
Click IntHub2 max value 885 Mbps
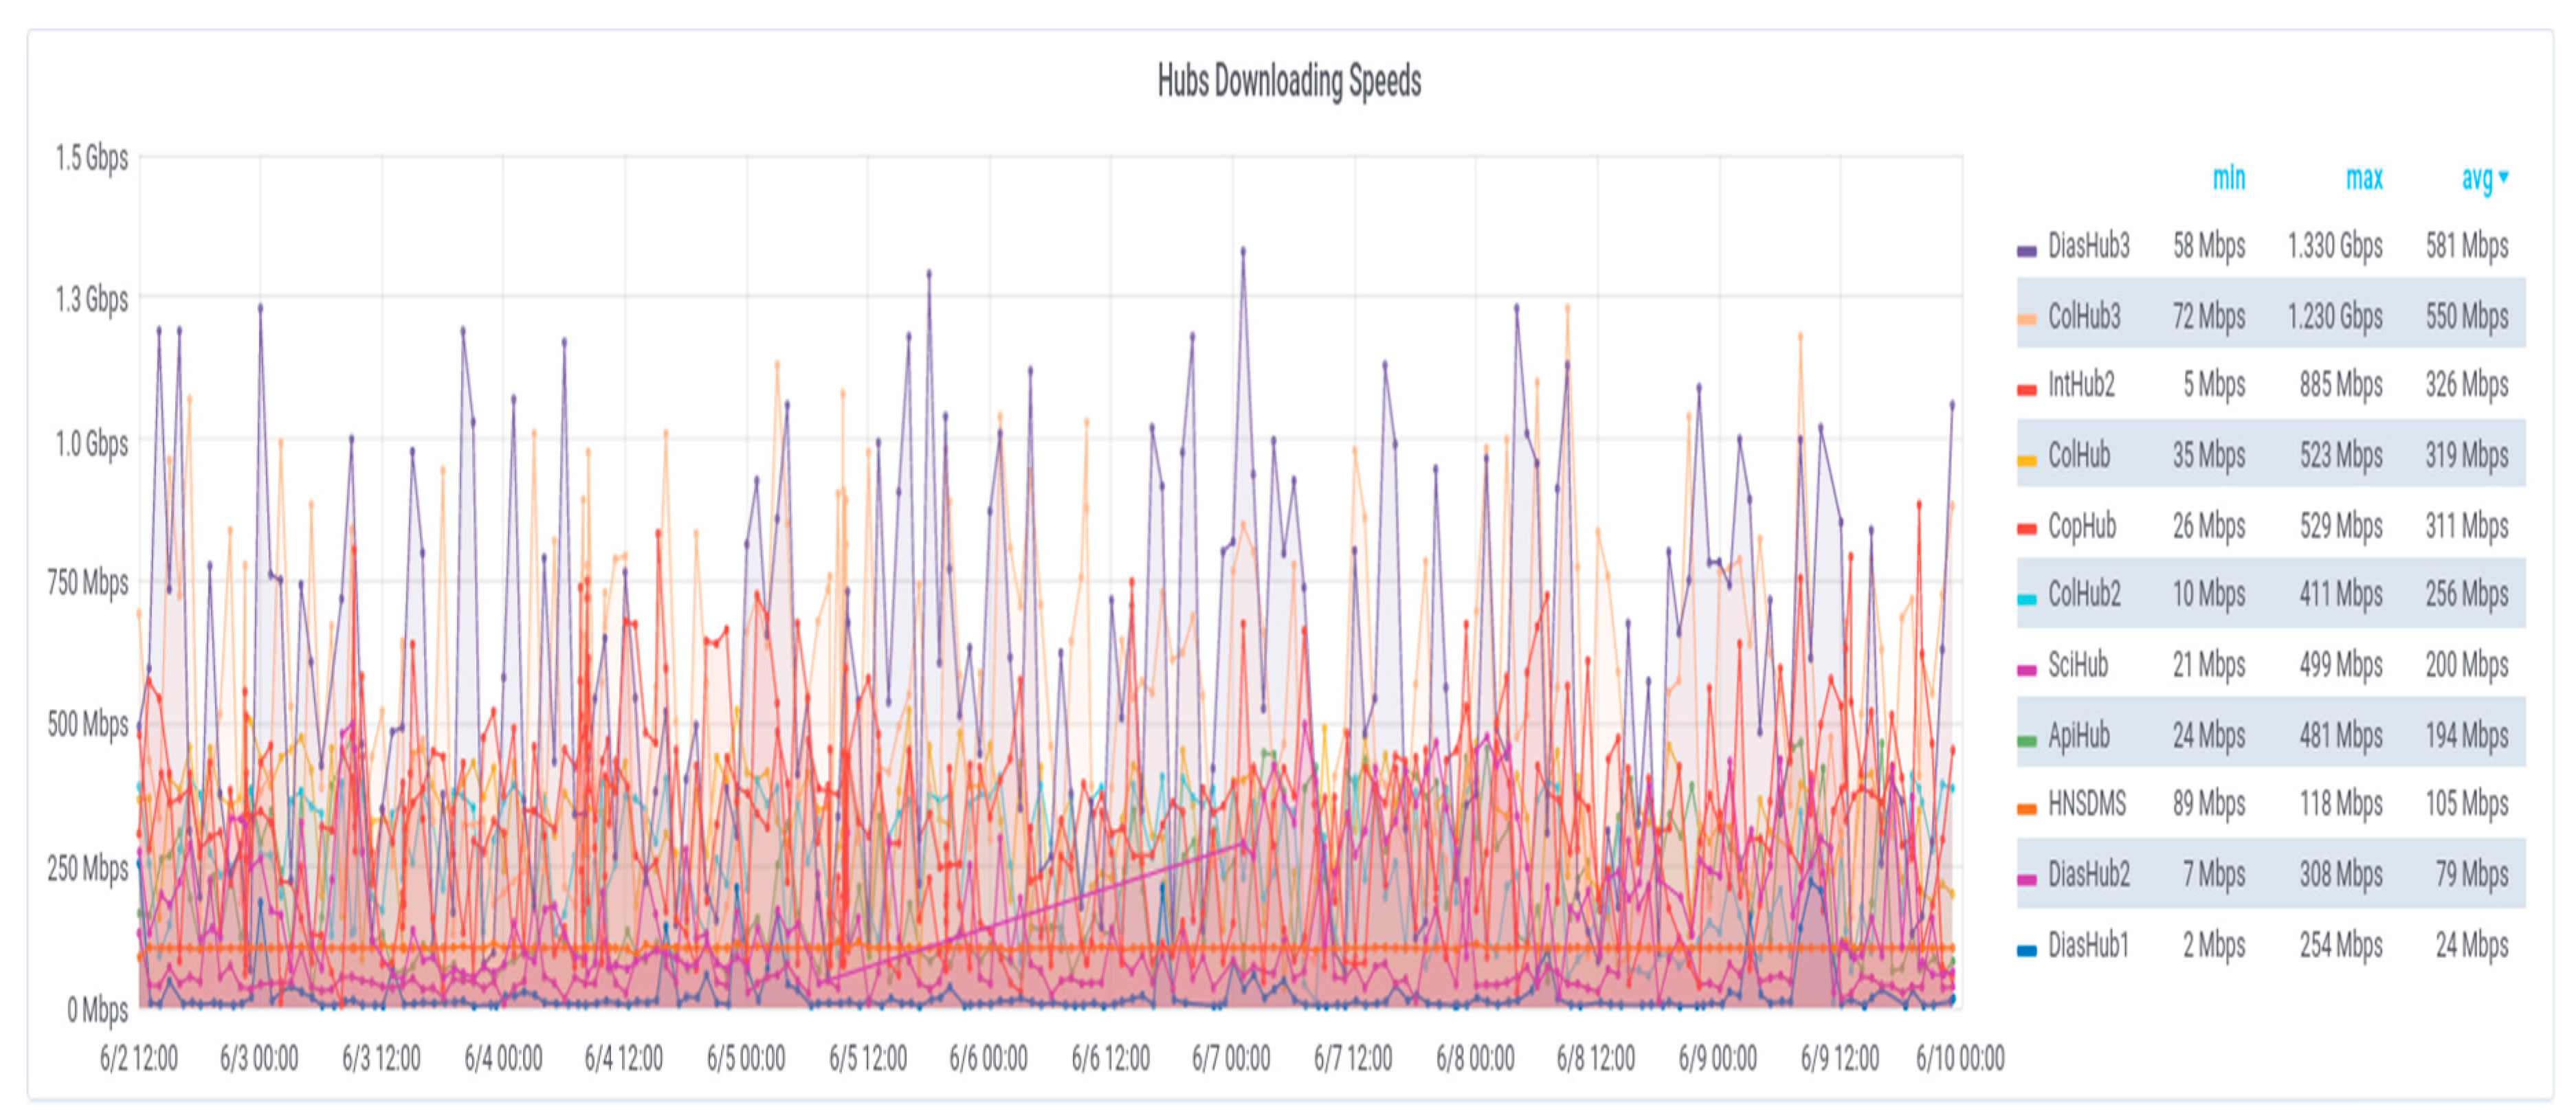tap(2341, 385)
